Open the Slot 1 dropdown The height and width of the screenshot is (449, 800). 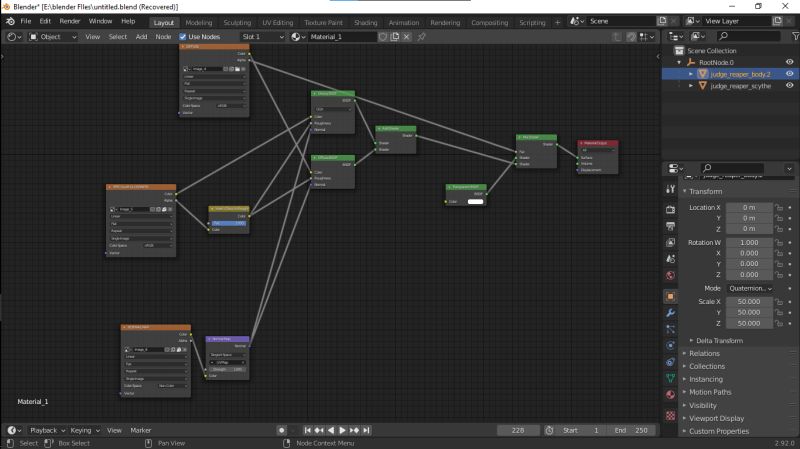pos(262,37)
